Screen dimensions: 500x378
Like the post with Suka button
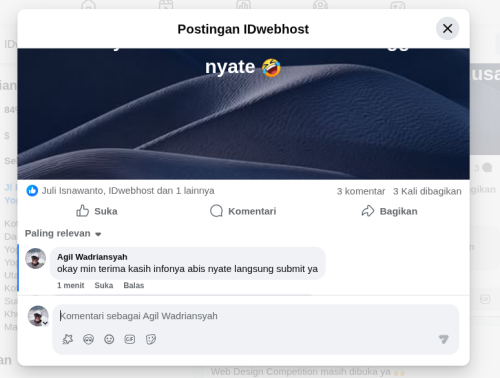97,211
